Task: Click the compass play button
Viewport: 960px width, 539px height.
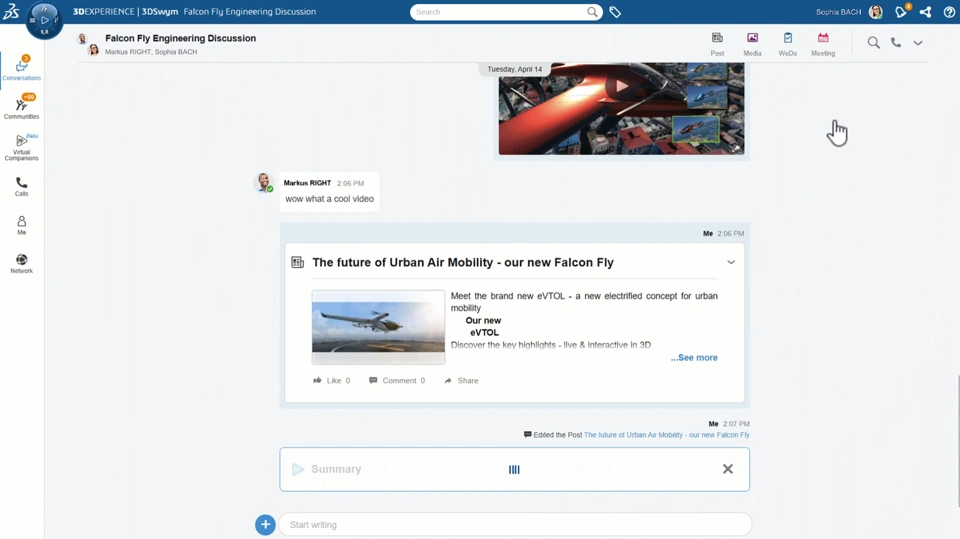Action: (x=45, y=20)
